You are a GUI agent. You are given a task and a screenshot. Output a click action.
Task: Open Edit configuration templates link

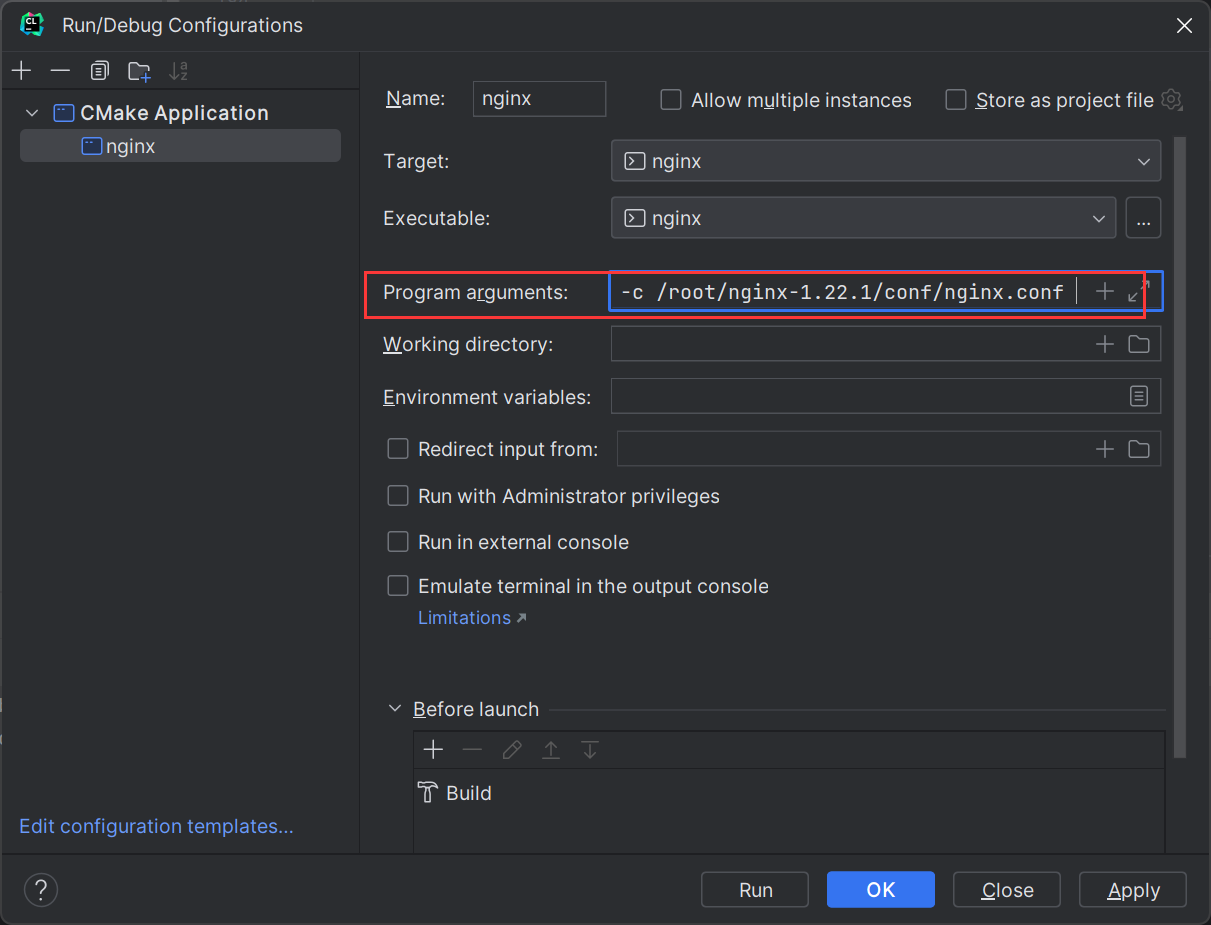(x=156, y=826)
